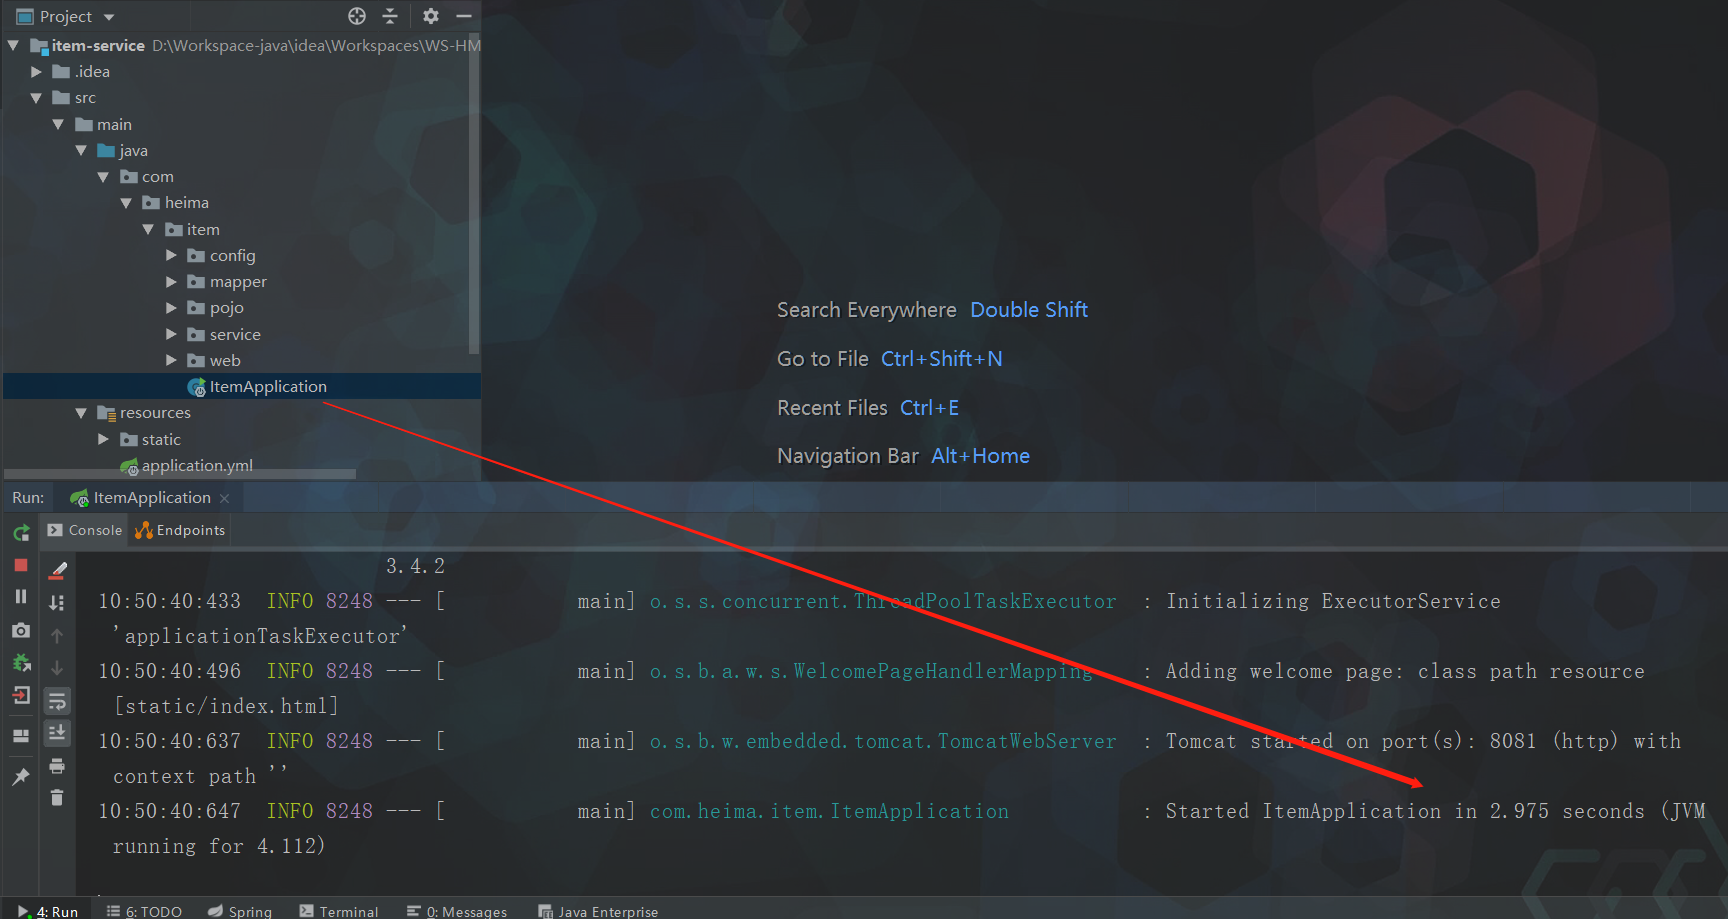The width and height of the screenshot is (1728, 919).
Task: Click the Console tab's terminal icon
Action: click(55, 530)
